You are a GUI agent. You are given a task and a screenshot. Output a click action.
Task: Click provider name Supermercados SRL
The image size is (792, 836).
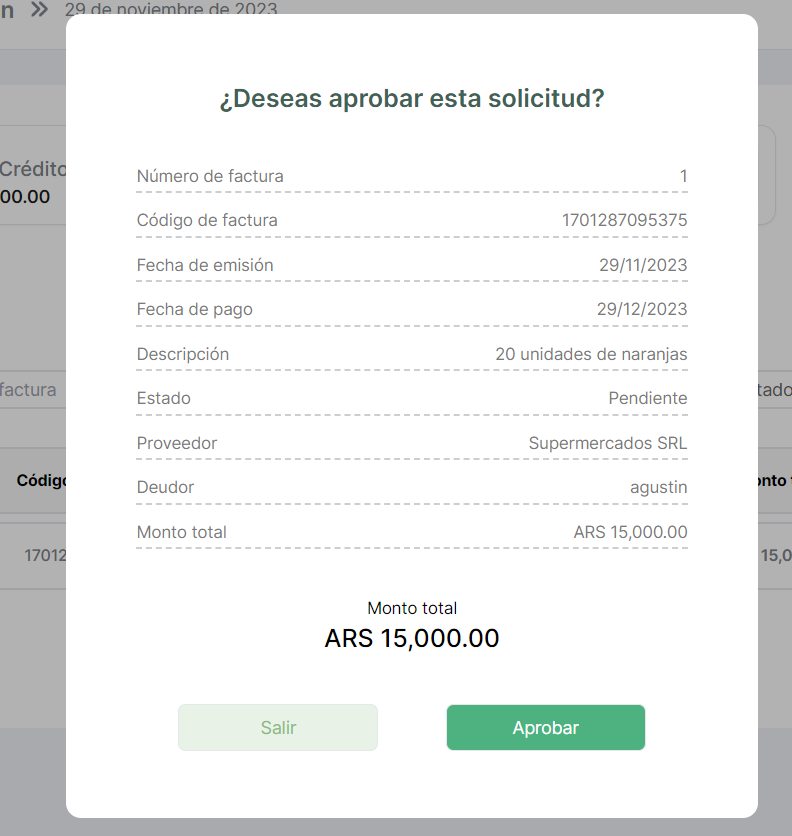(x=607, y=443)
